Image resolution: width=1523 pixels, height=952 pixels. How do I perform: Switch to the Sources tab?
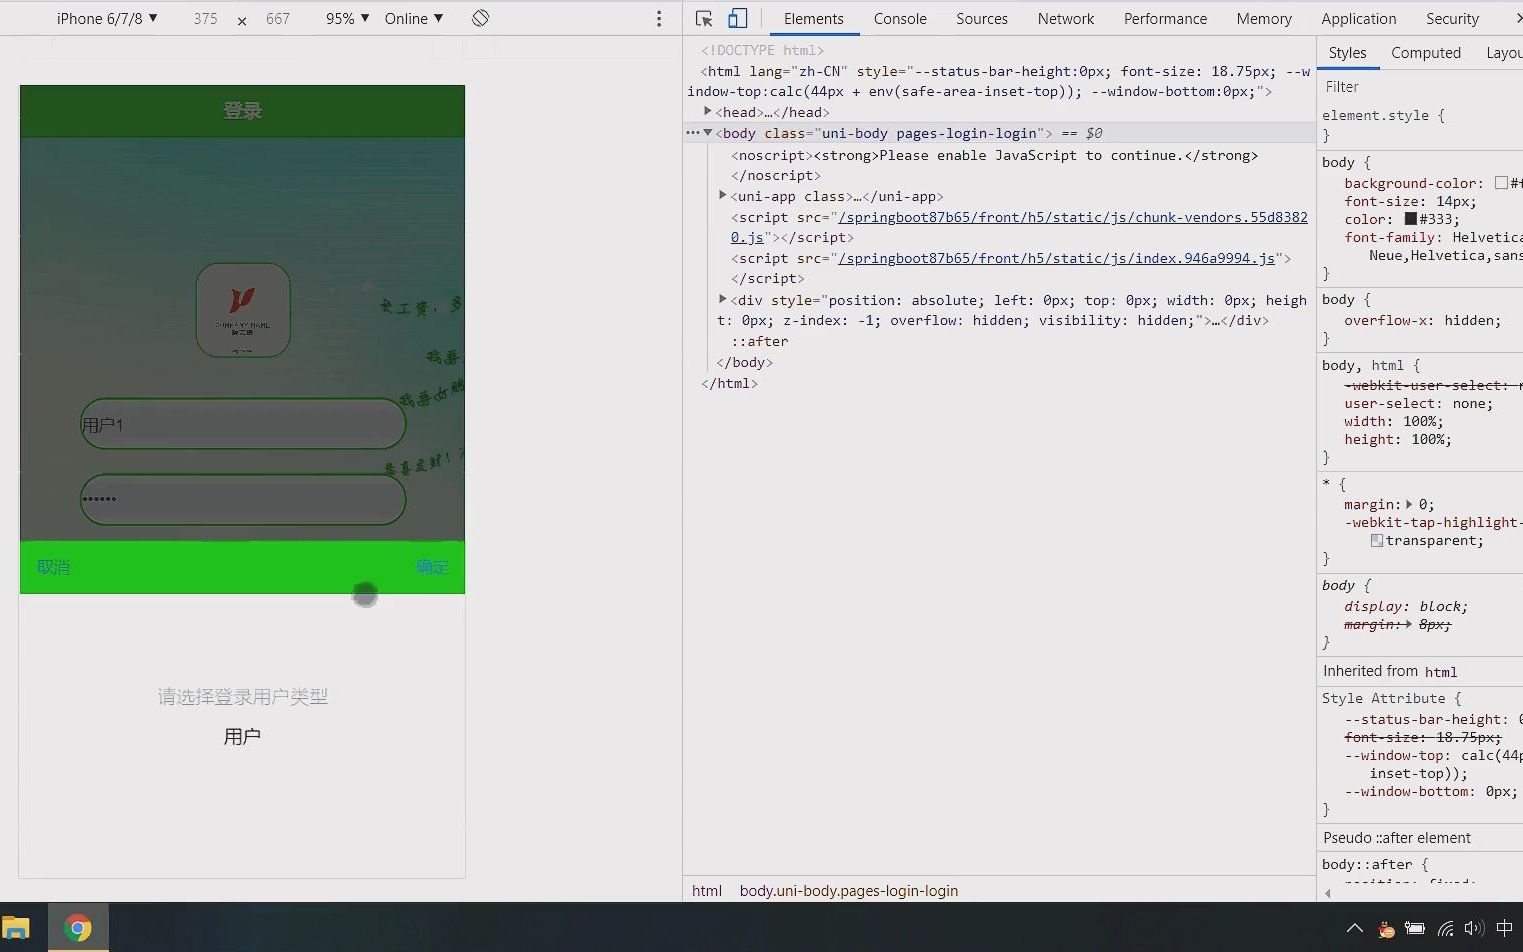tap(982, 18)
